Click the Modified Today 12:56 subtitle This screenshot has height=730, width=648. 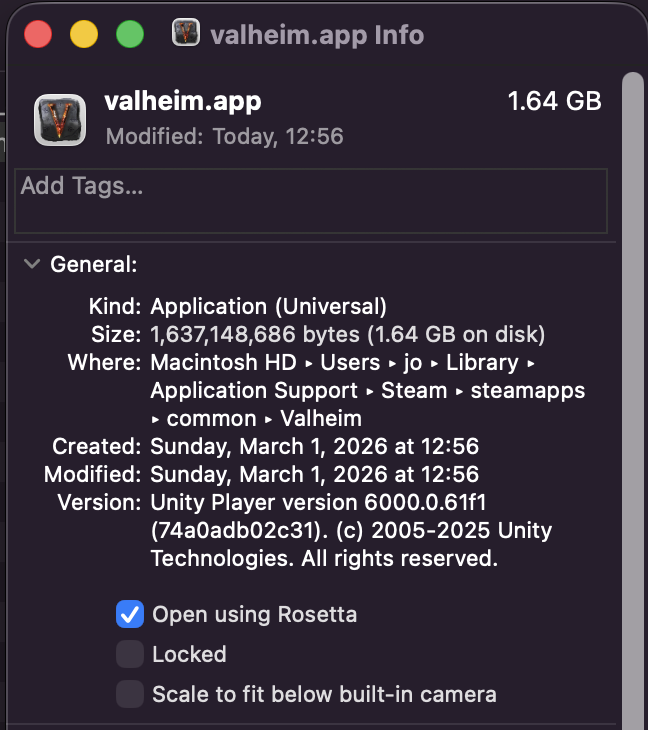click(224, 136)
